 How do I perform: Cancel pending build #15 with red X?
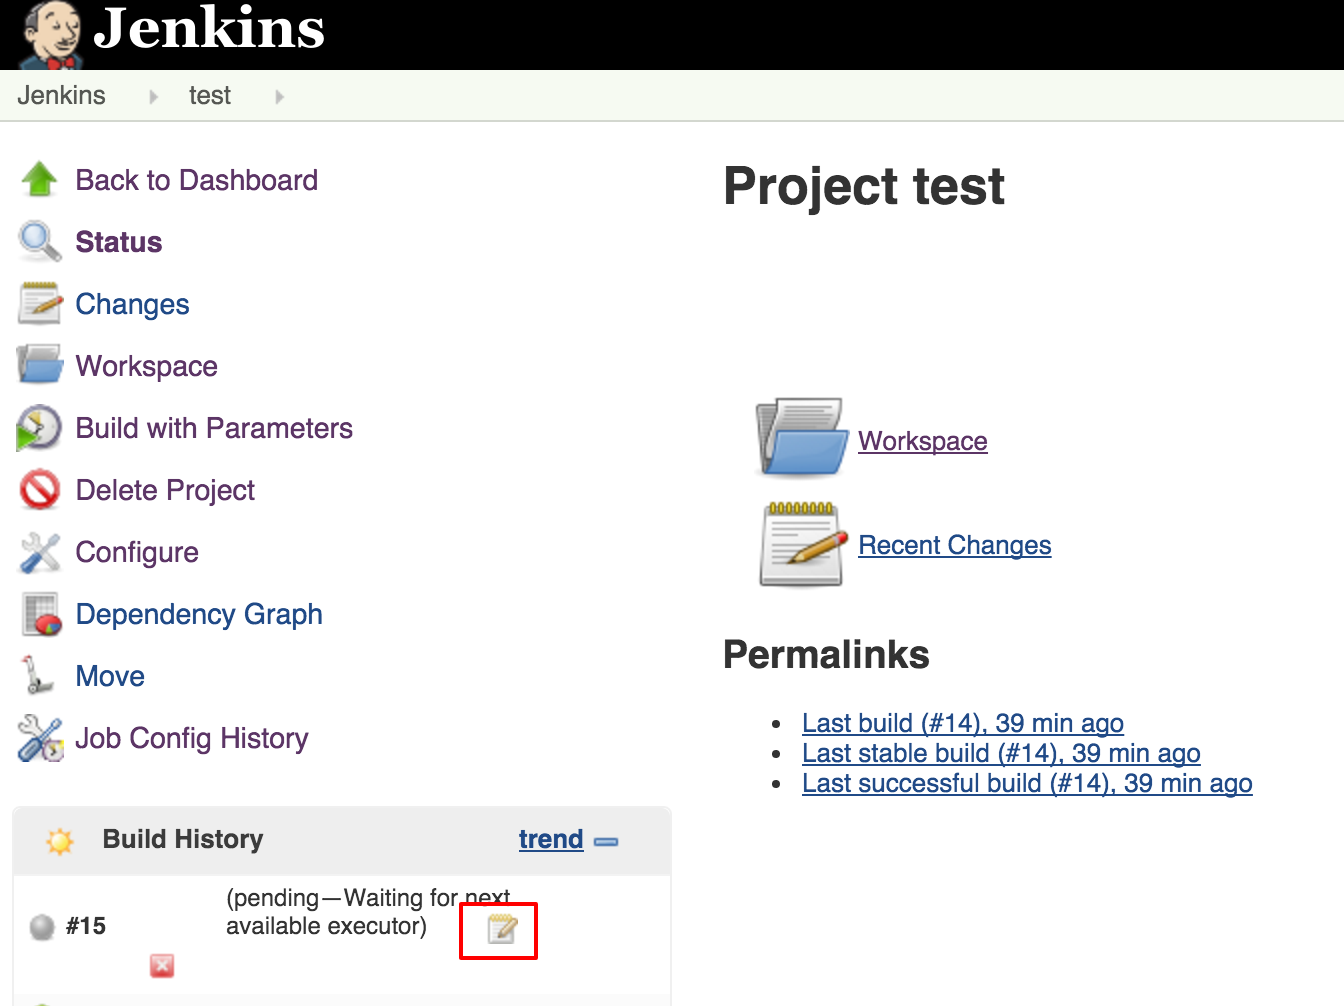click(162, 965)
